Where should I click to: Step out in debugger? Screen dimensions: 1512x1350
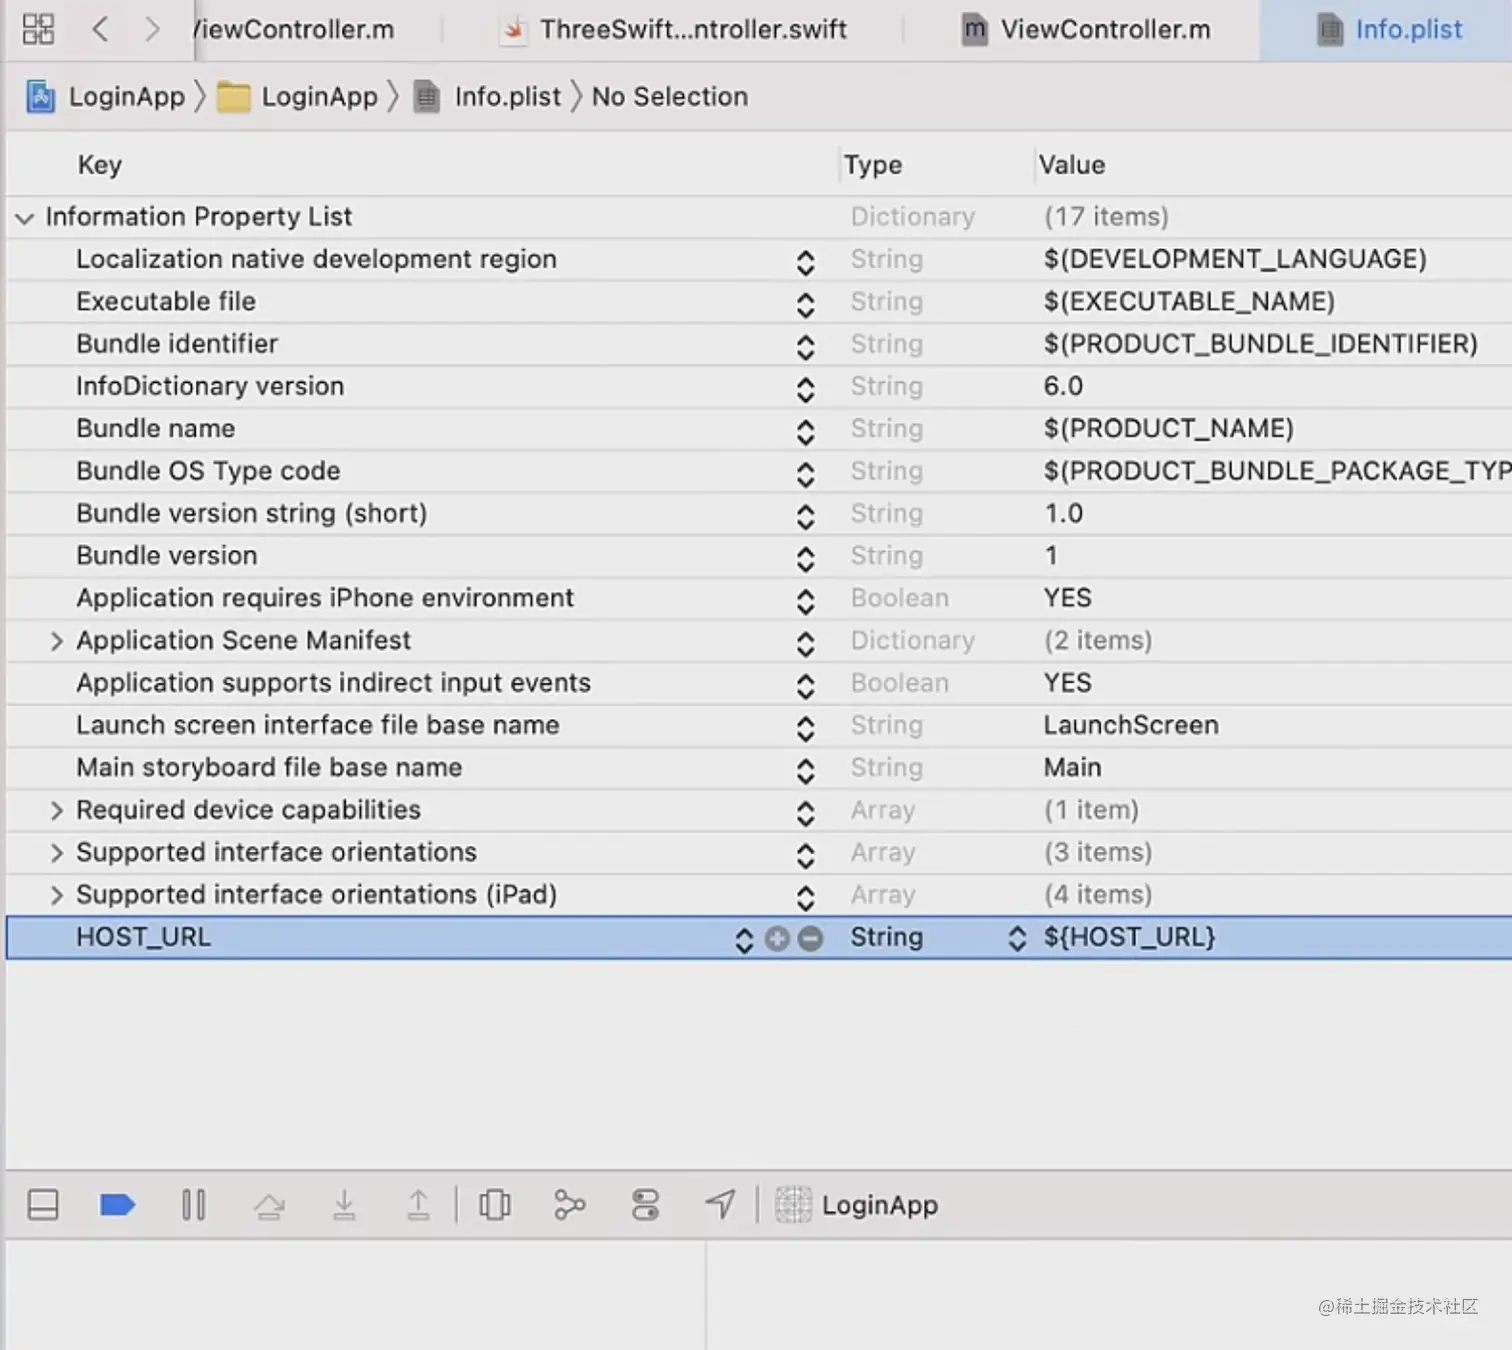418,1205
